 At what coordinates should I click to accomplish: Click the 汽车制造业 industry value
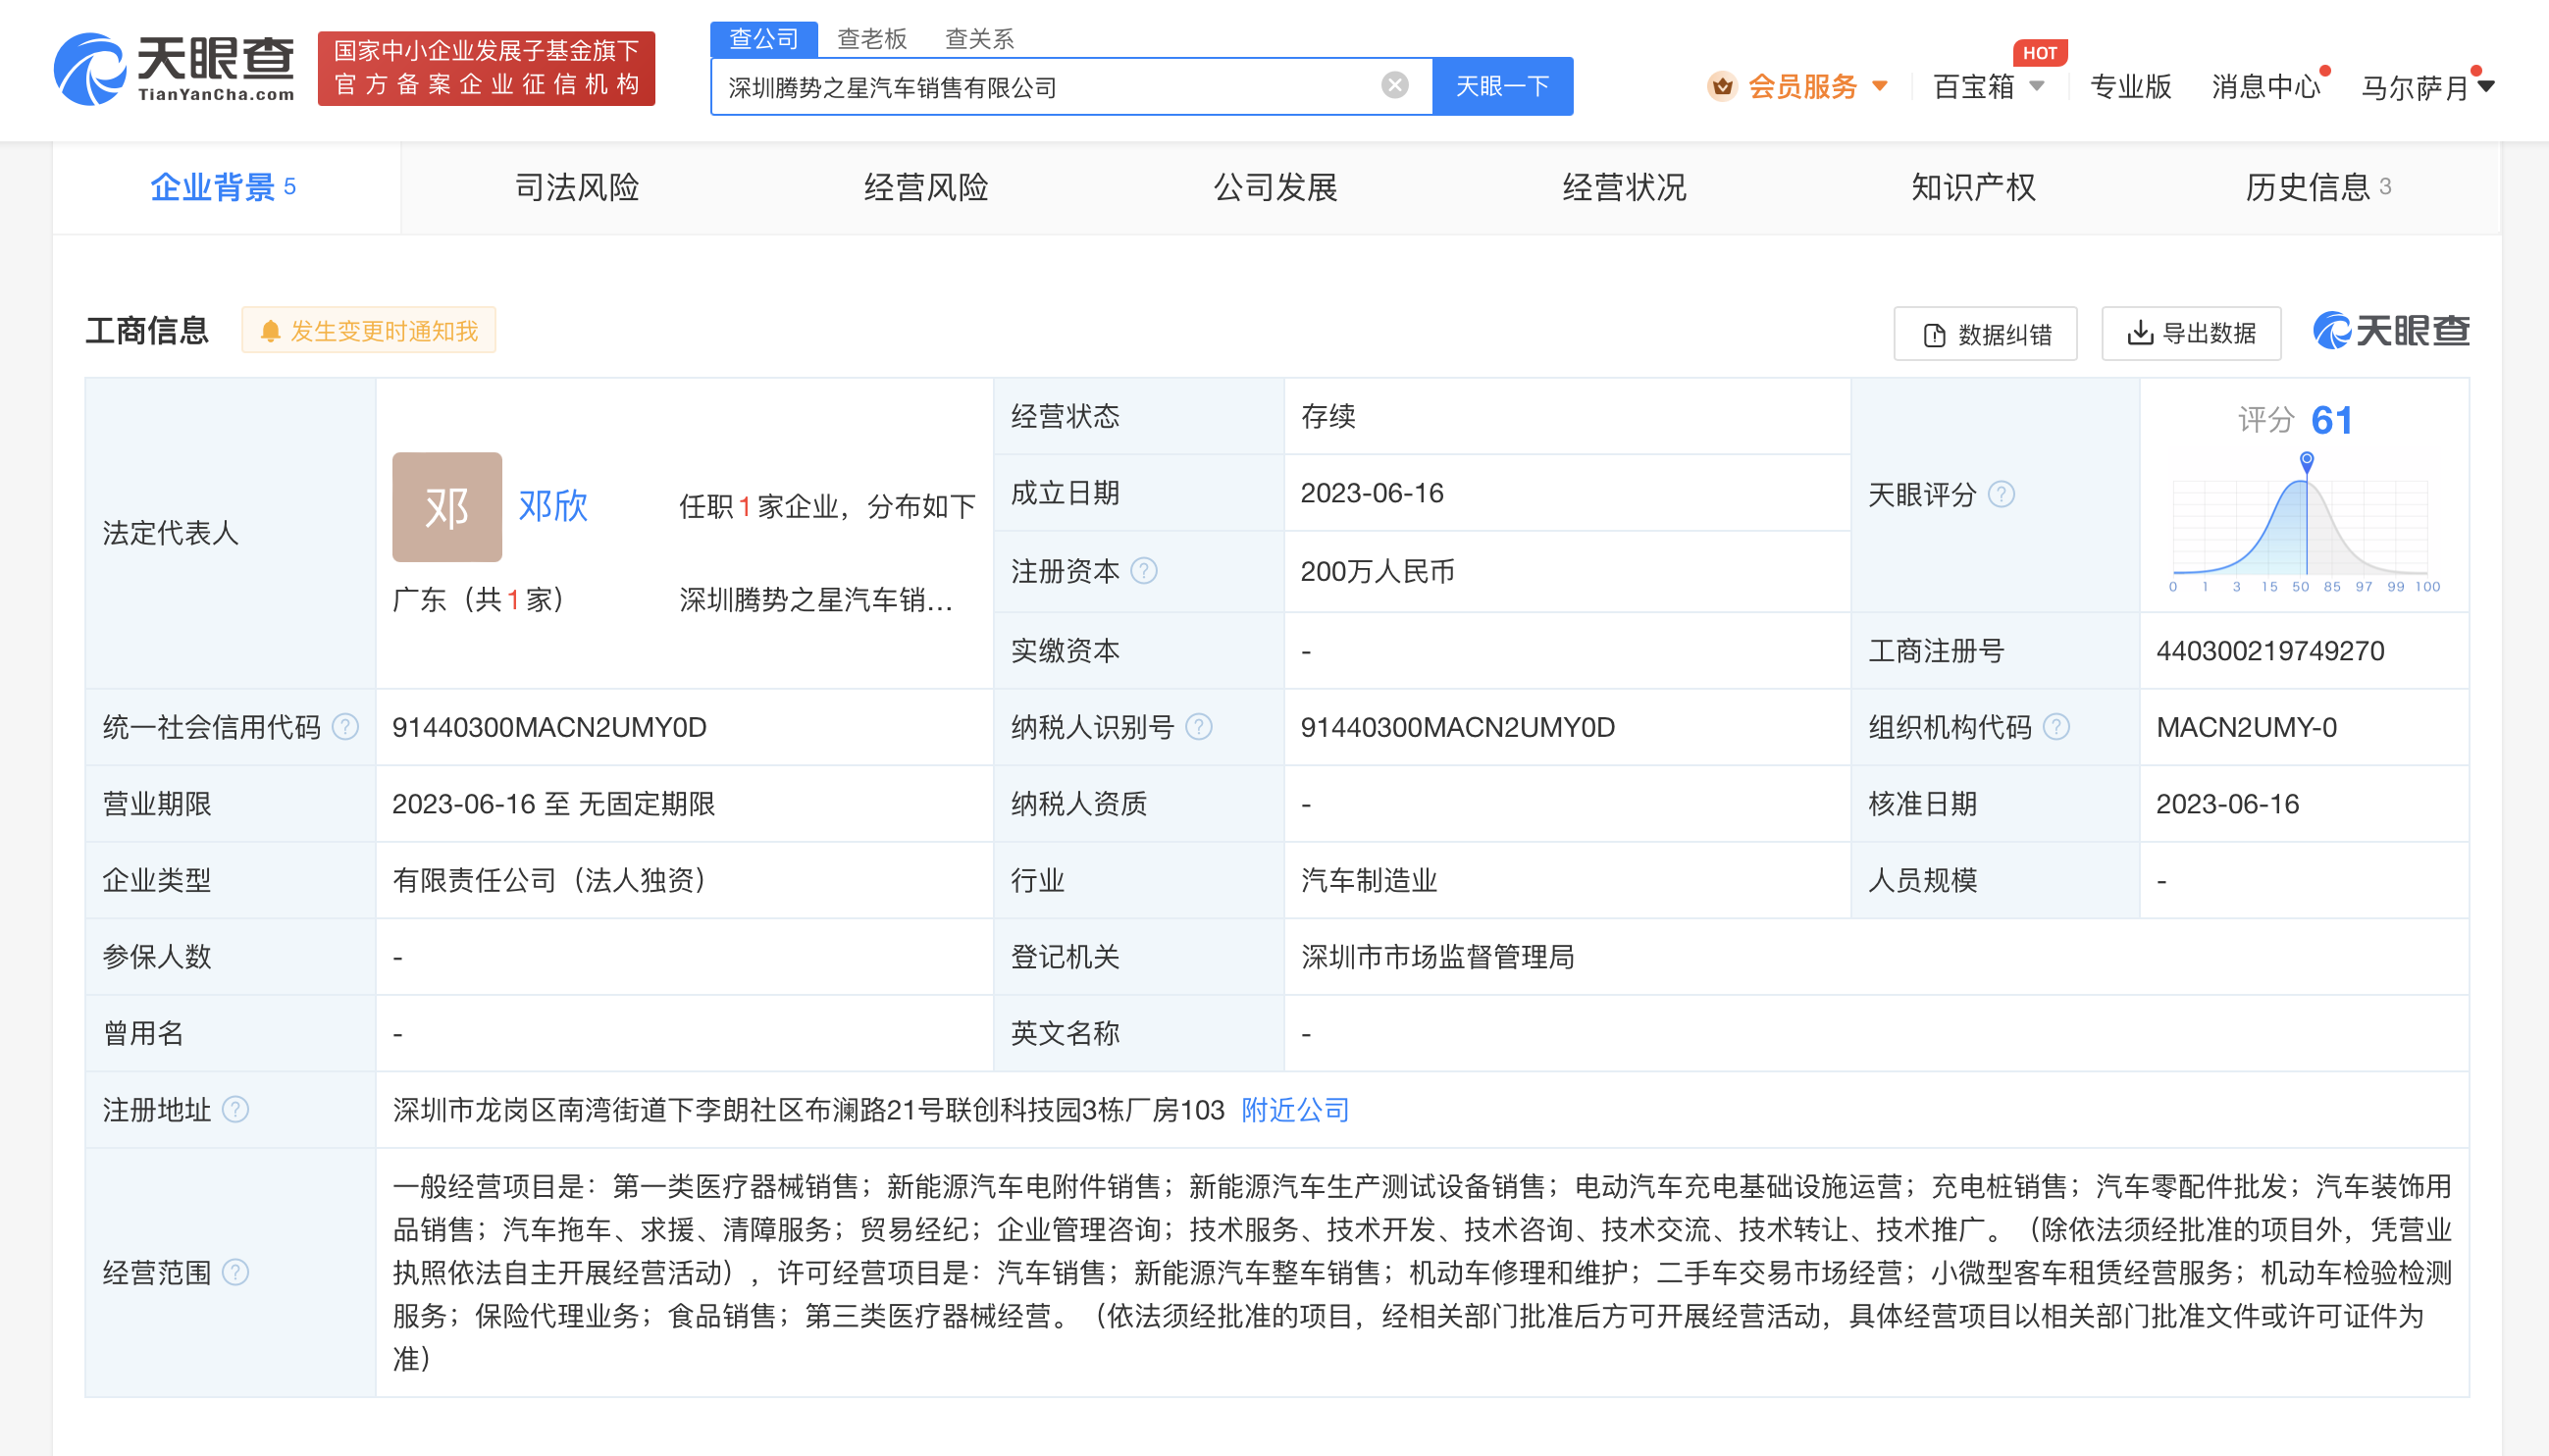[1368, 880]
